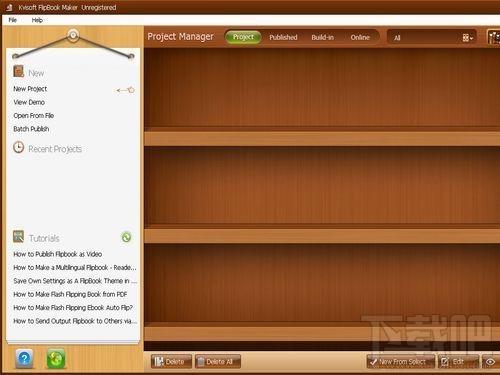
Task: Open tutorial How to Make a Multilingual Flipbook
Action: 75,268
